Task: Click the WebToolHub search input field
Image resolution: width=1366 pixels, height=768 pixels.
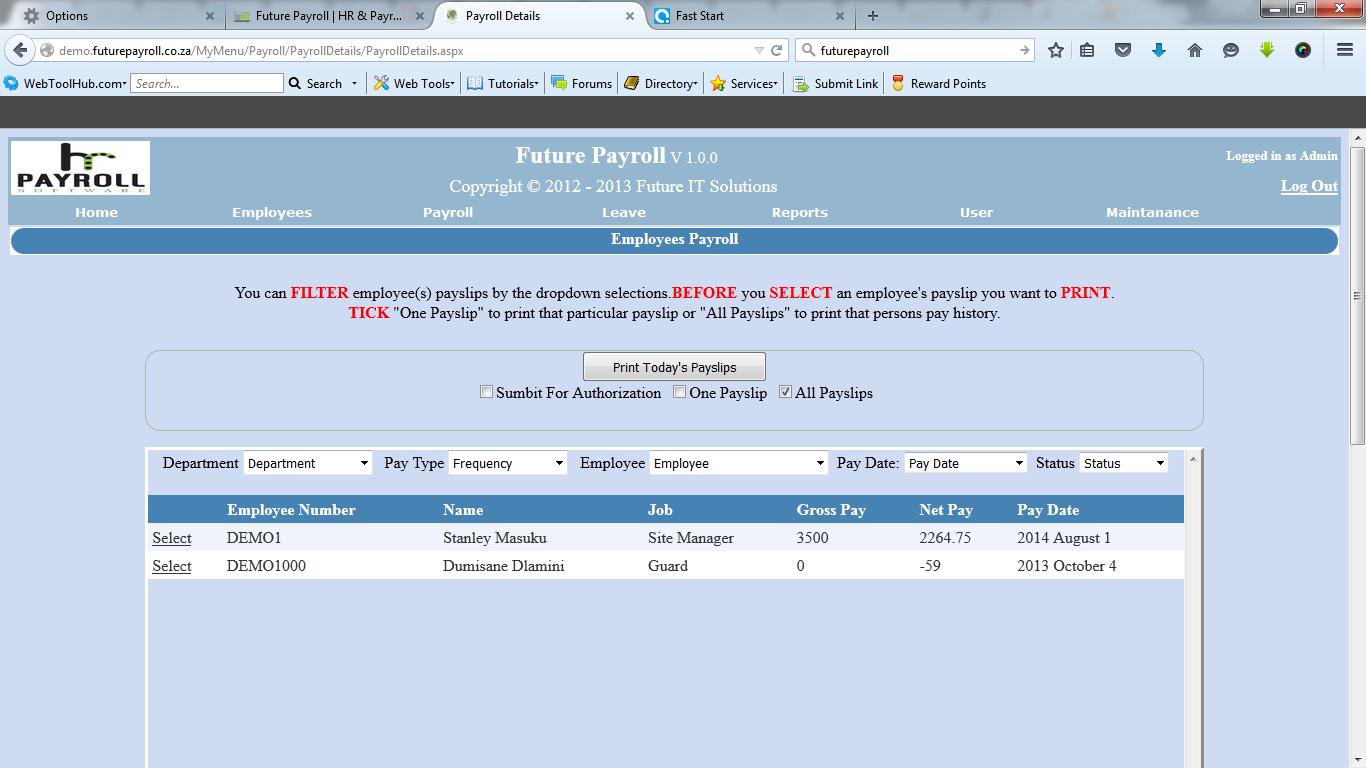Action: (207, 84)
